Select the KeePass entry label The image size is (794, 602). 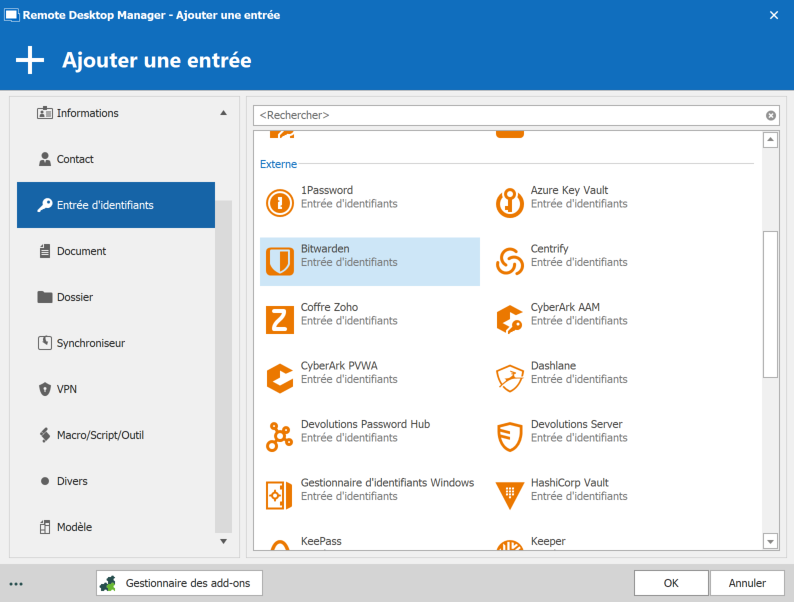tap(321, 541)
